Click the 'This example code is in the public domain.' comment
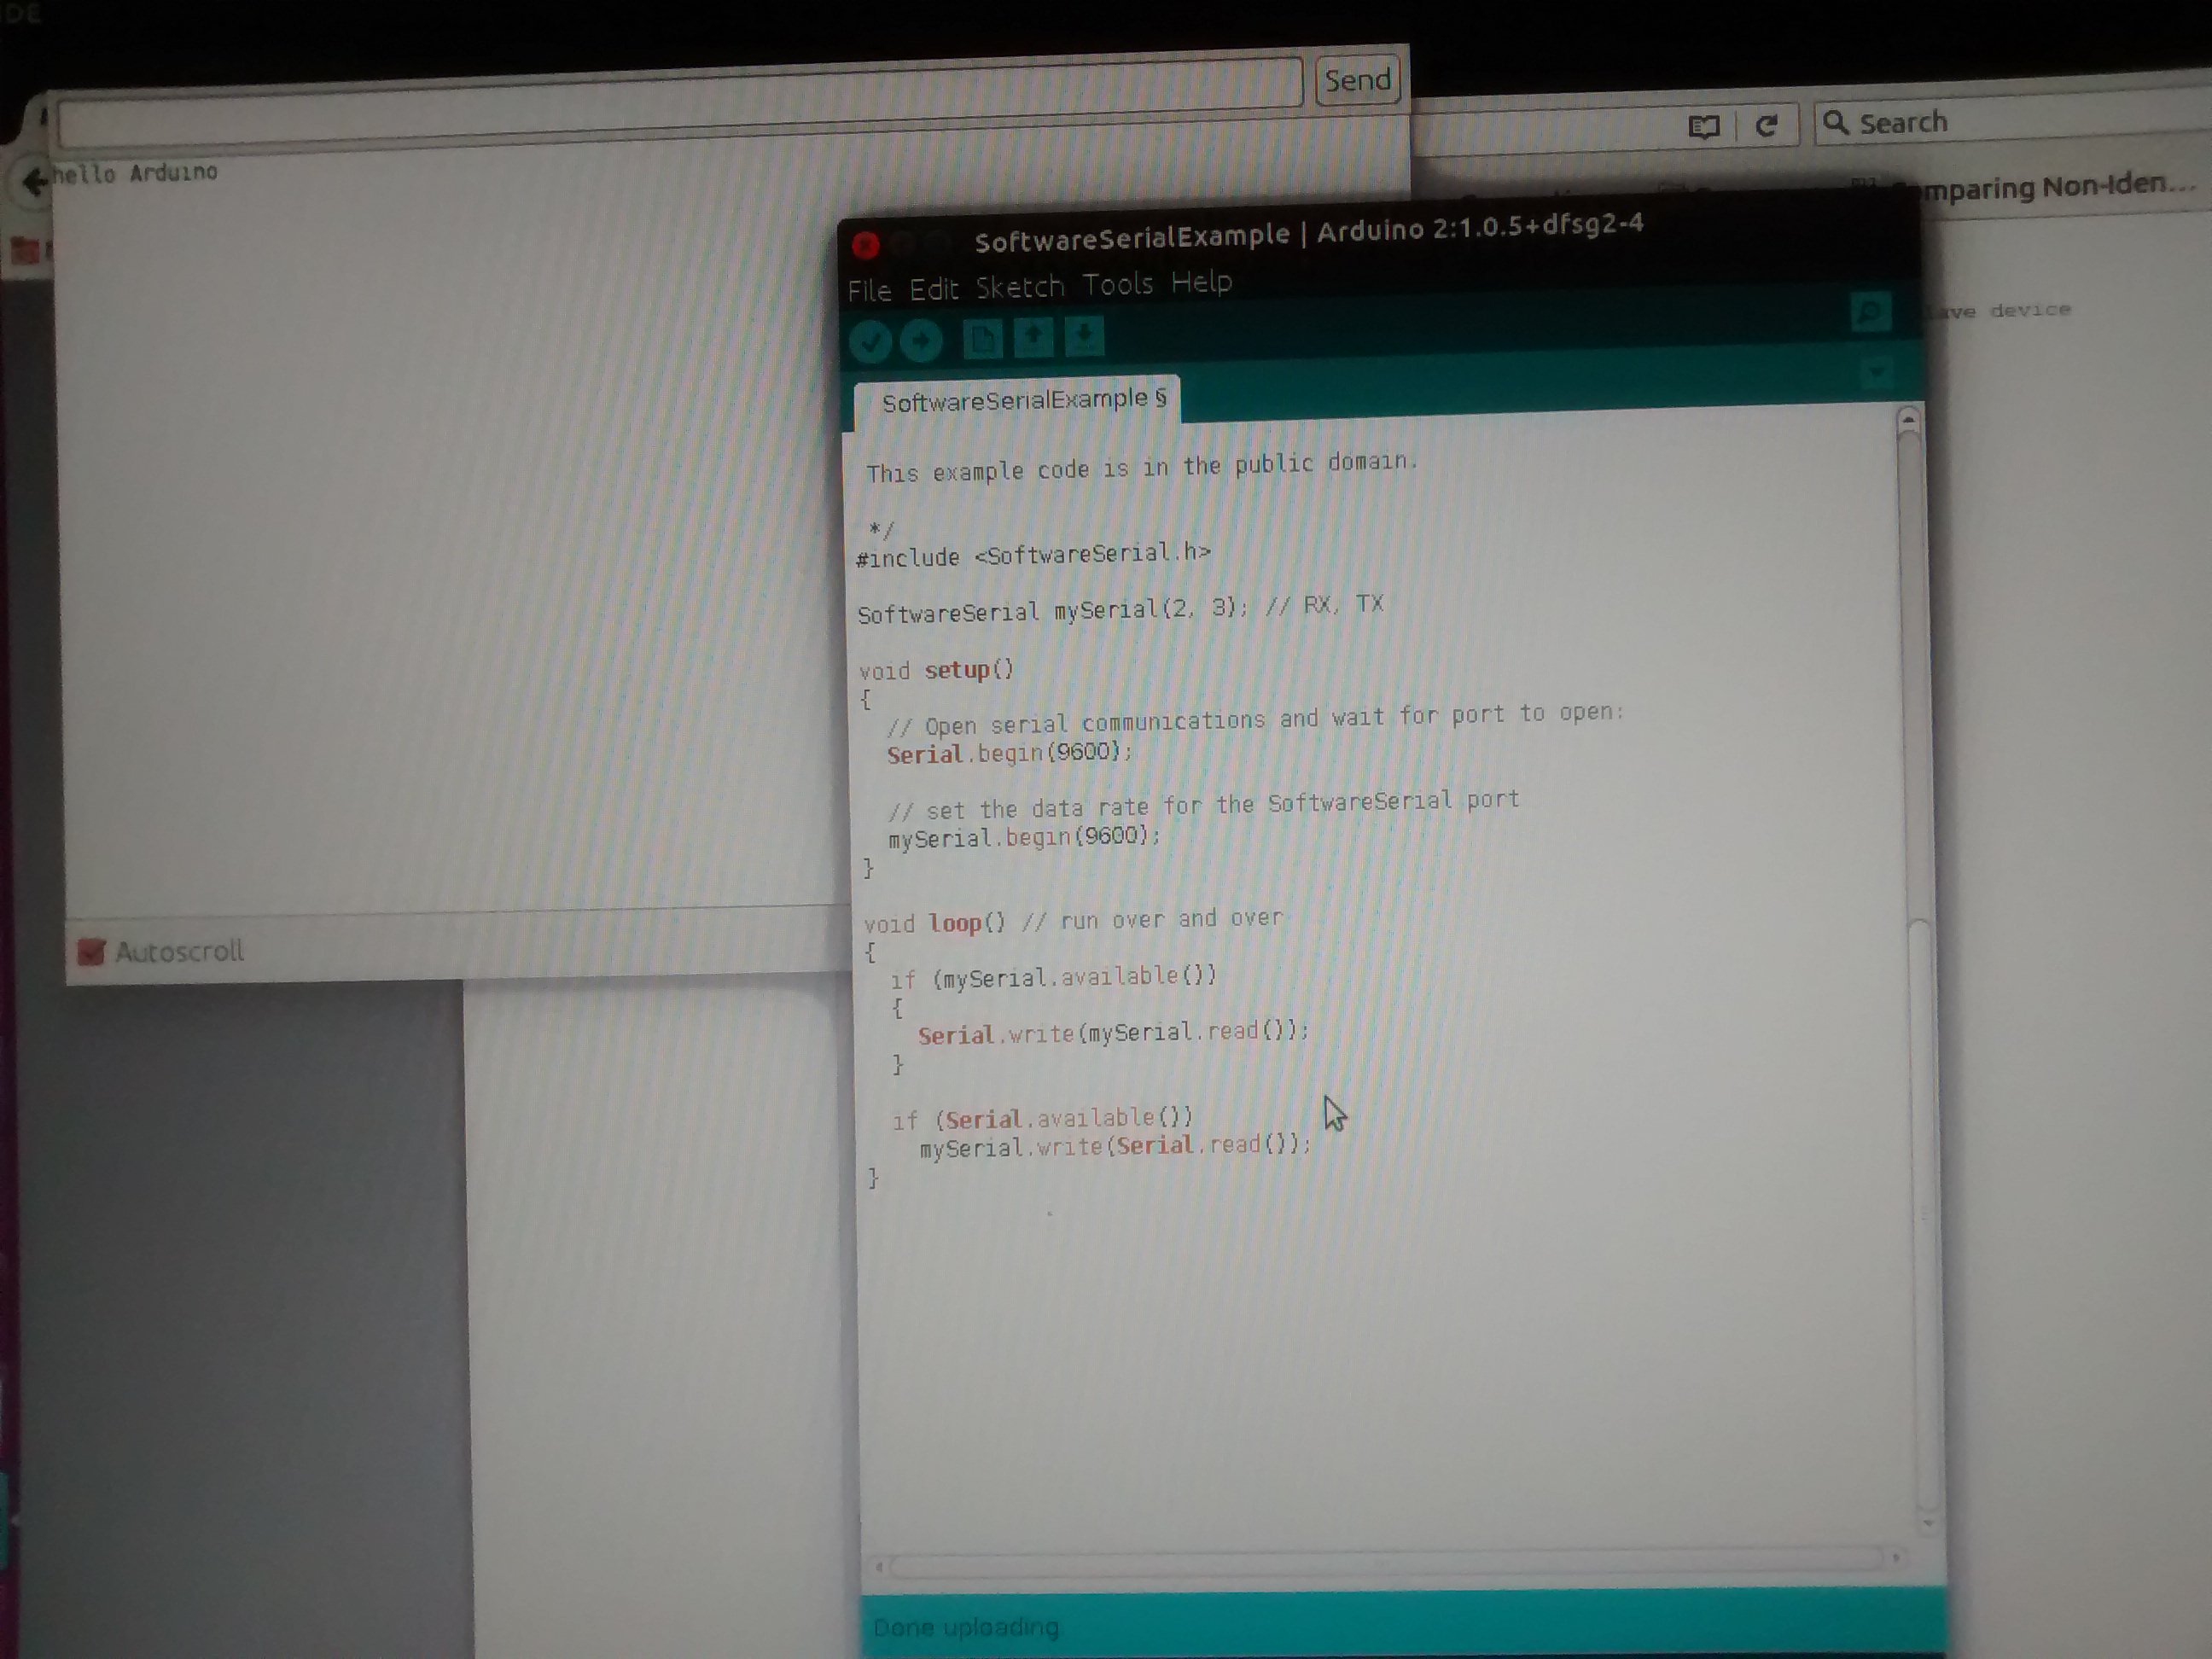 pos(1142,467)
